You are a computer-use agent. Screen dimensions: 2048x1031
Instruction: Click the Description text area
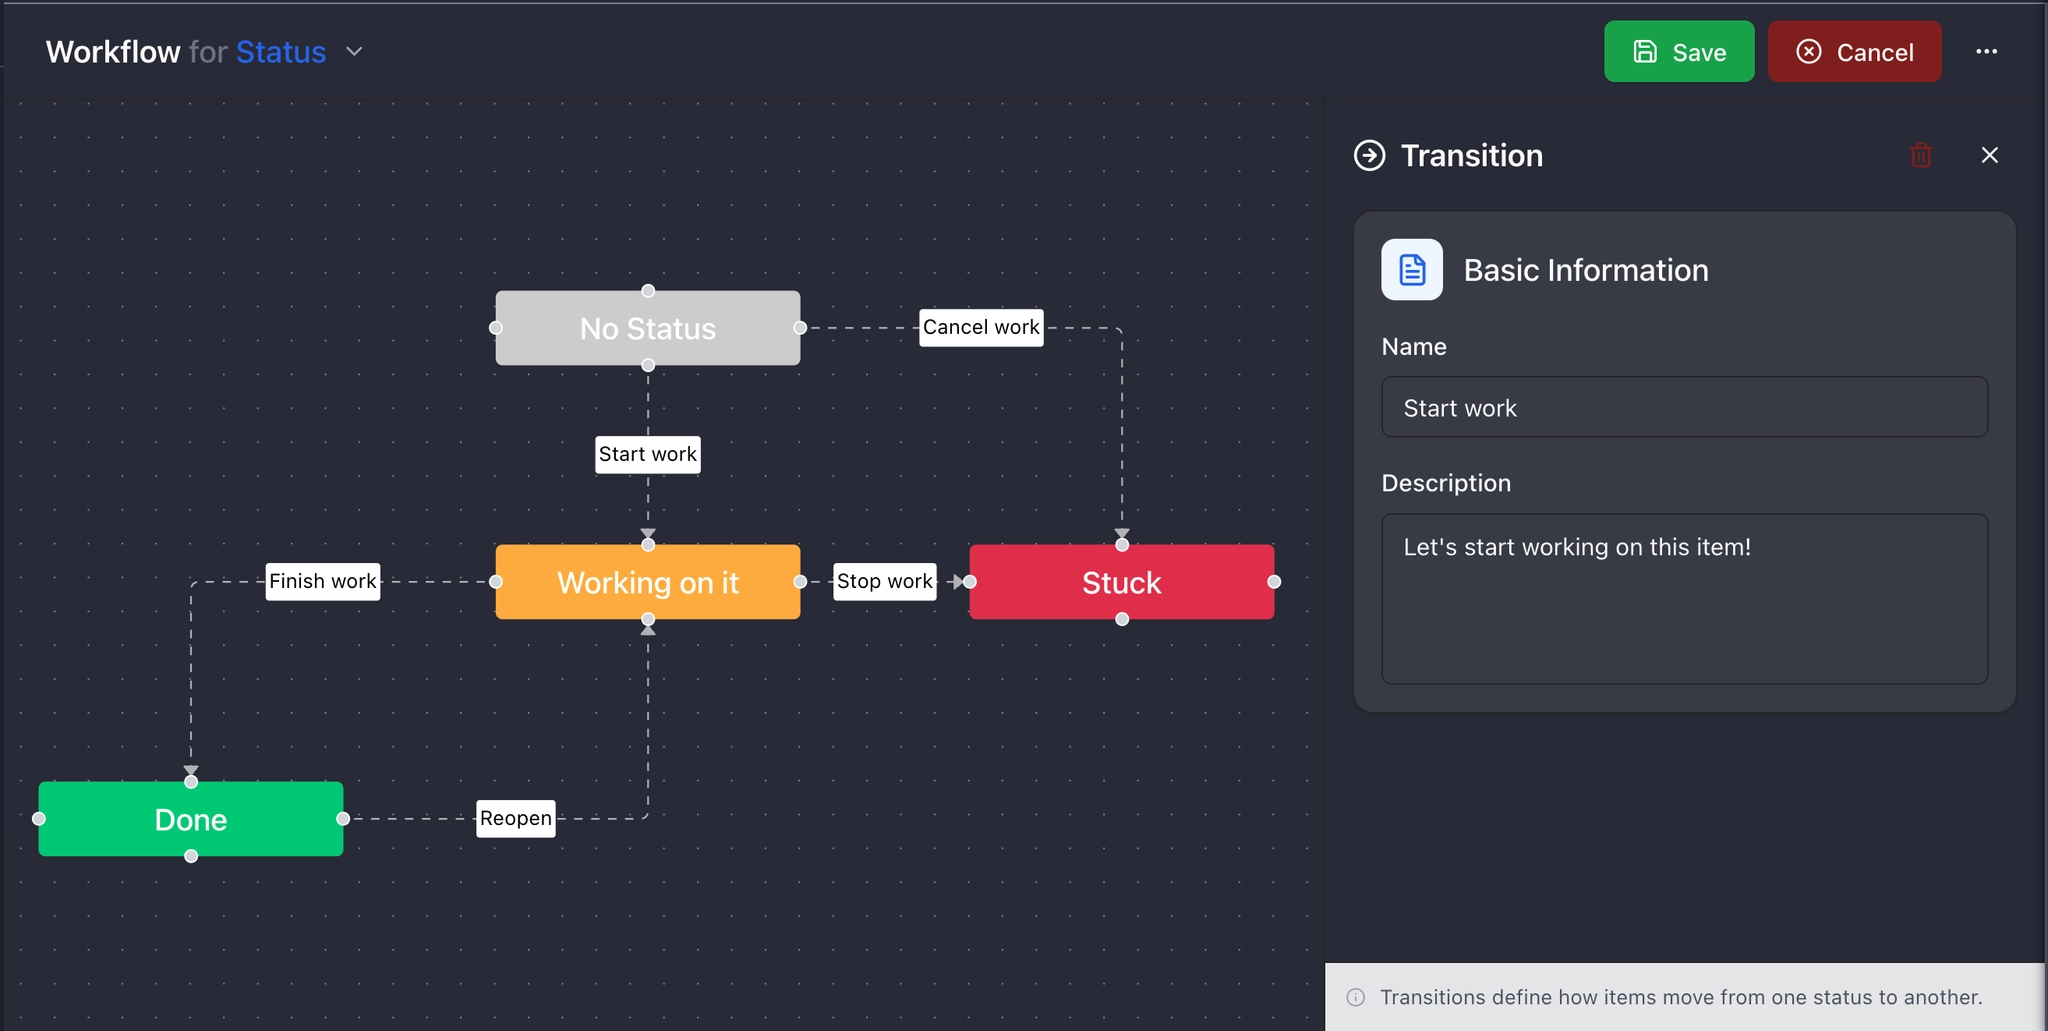point(1683,598)
